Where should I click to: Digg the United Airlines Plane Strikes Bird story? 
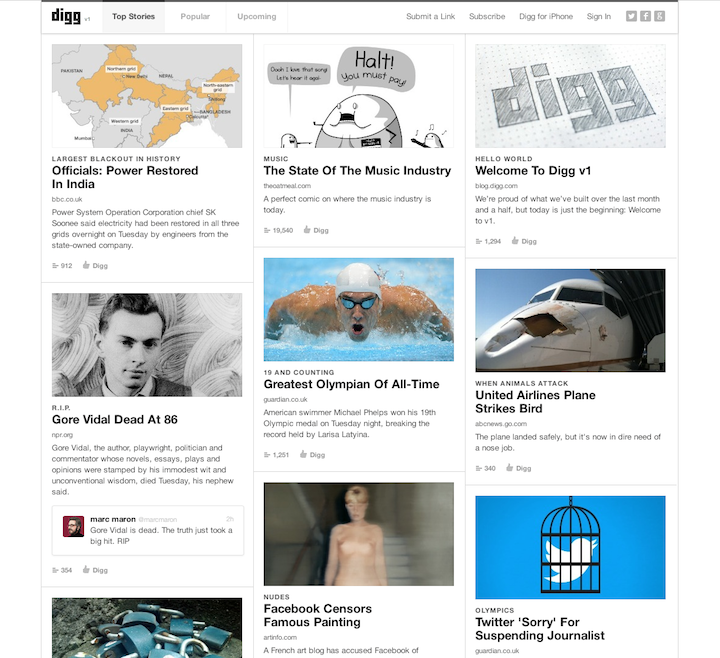click(x=518, y=468)
